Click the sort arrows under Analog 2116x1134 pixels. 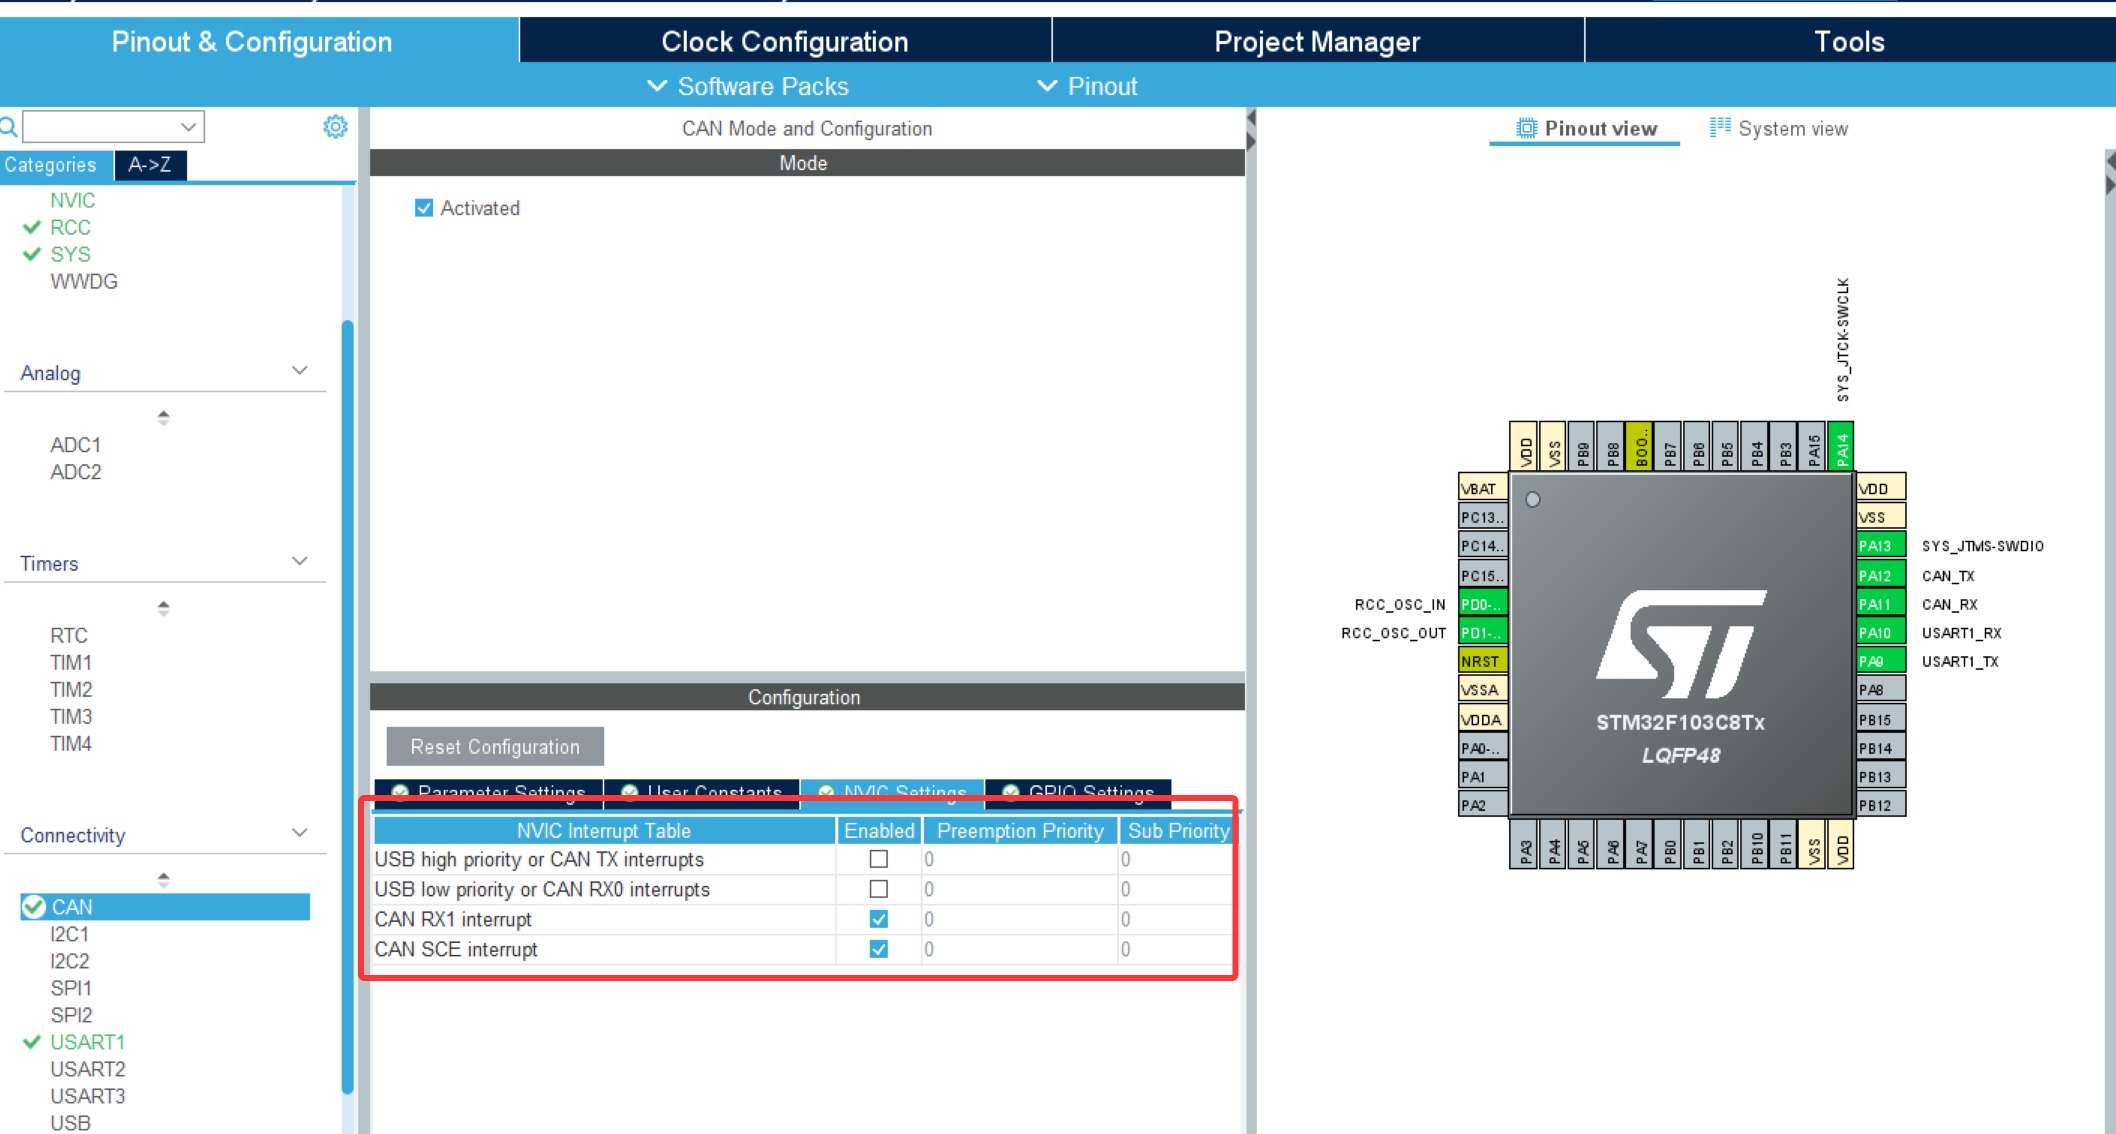point(163,417)
